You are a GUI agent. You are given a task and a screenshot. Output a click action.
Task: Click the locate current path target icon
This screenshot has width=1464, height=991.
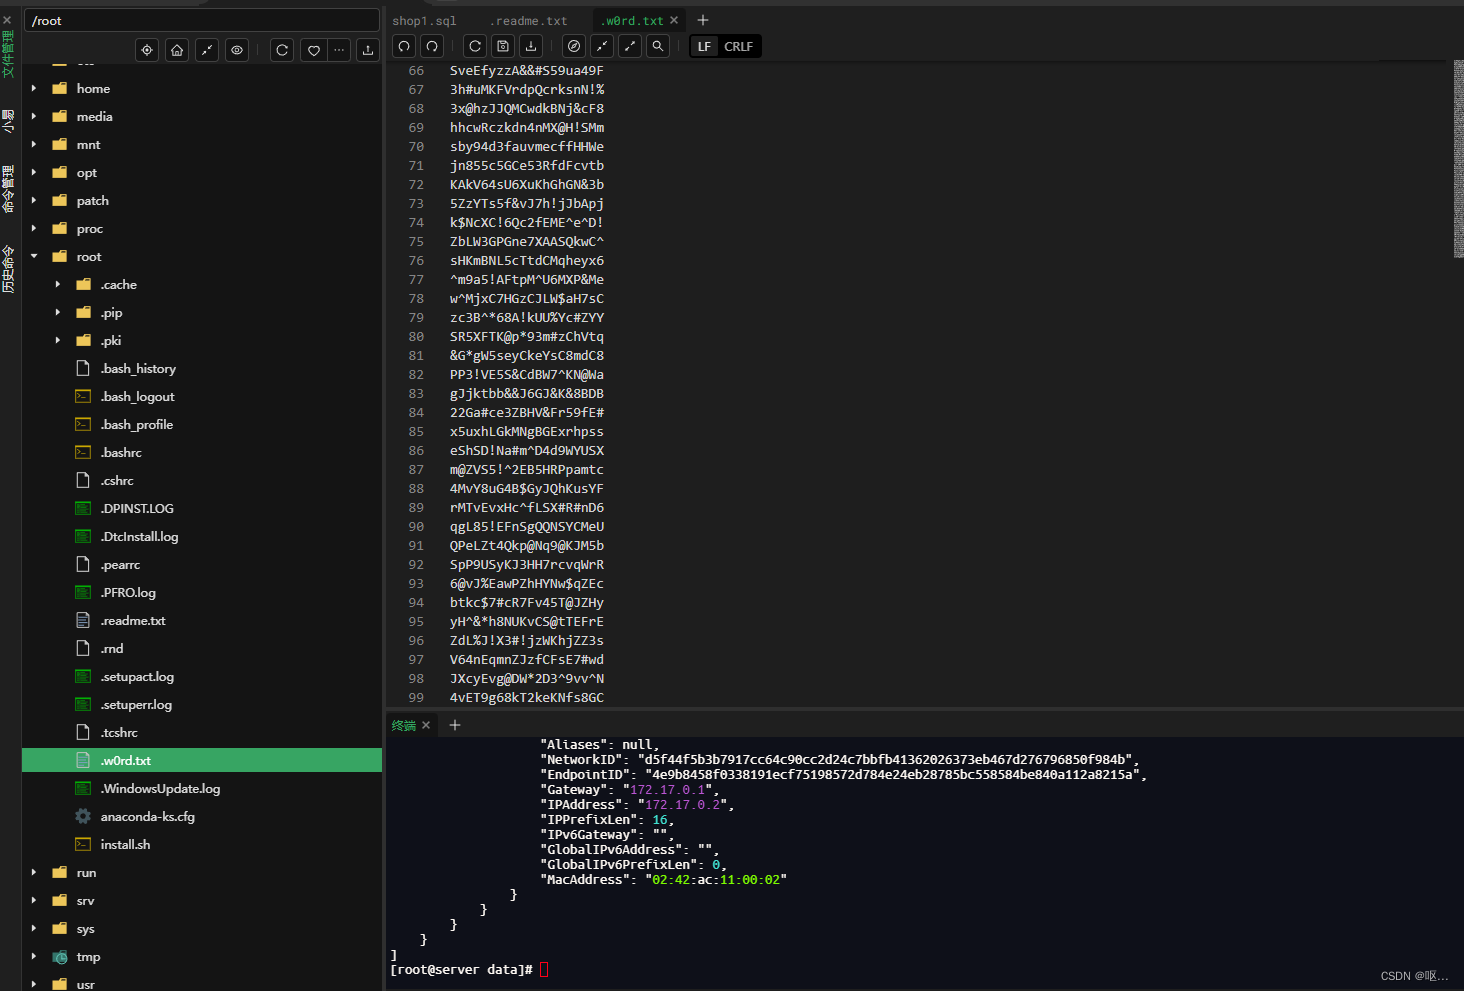(147, 50)
